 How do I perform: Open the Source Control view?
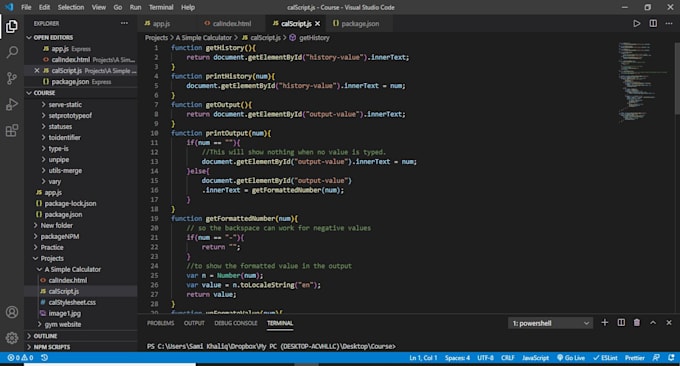[x=12, y=78]
